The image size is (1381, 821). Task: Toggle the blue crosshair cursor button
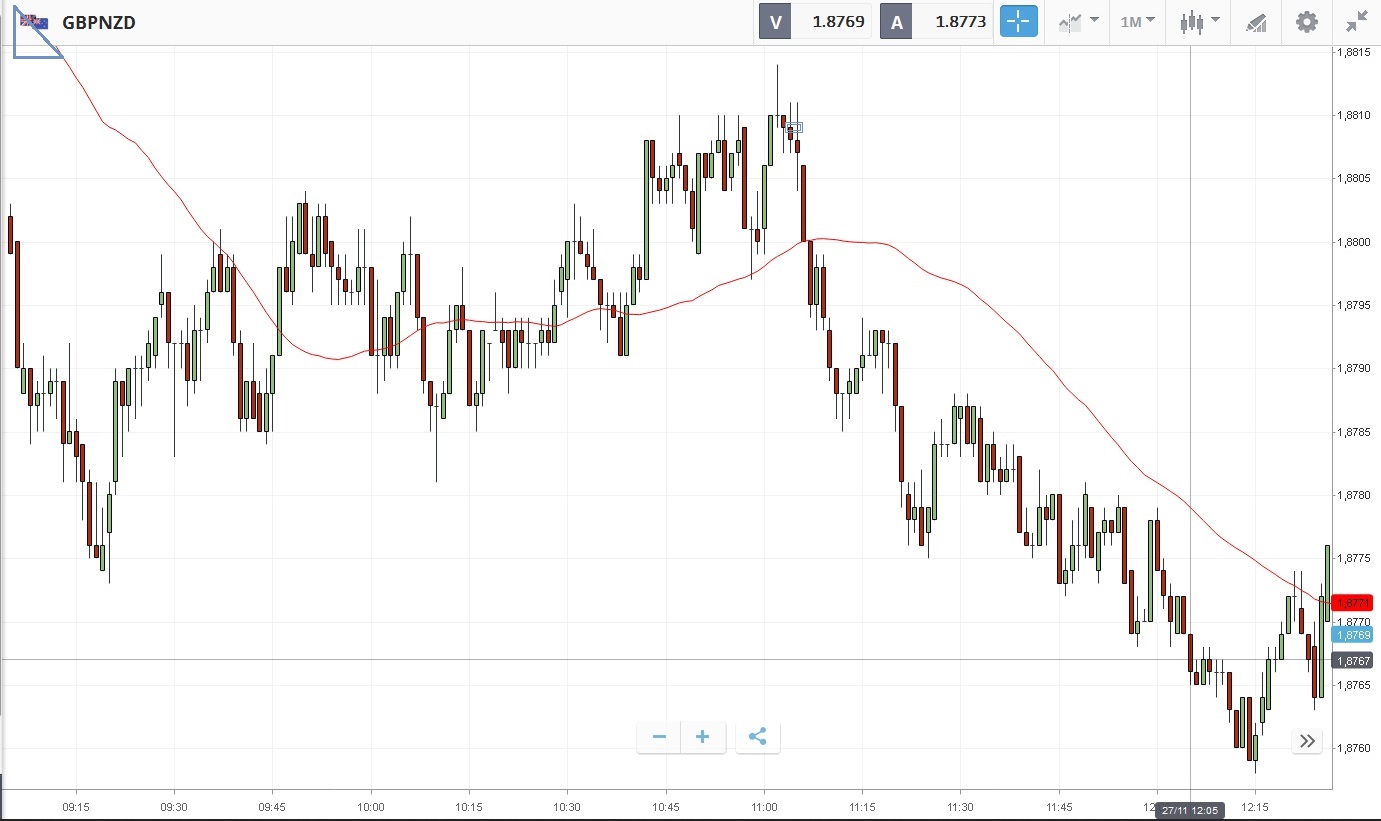[1019, 22]
